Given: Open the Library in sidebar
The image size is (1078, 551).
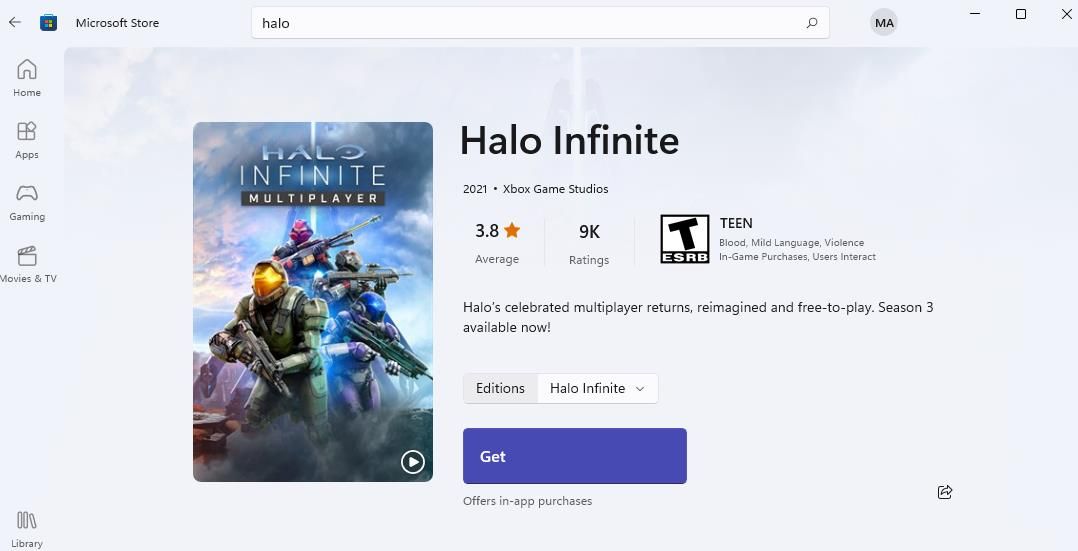Looking at the screenshot, I should 27,530.
